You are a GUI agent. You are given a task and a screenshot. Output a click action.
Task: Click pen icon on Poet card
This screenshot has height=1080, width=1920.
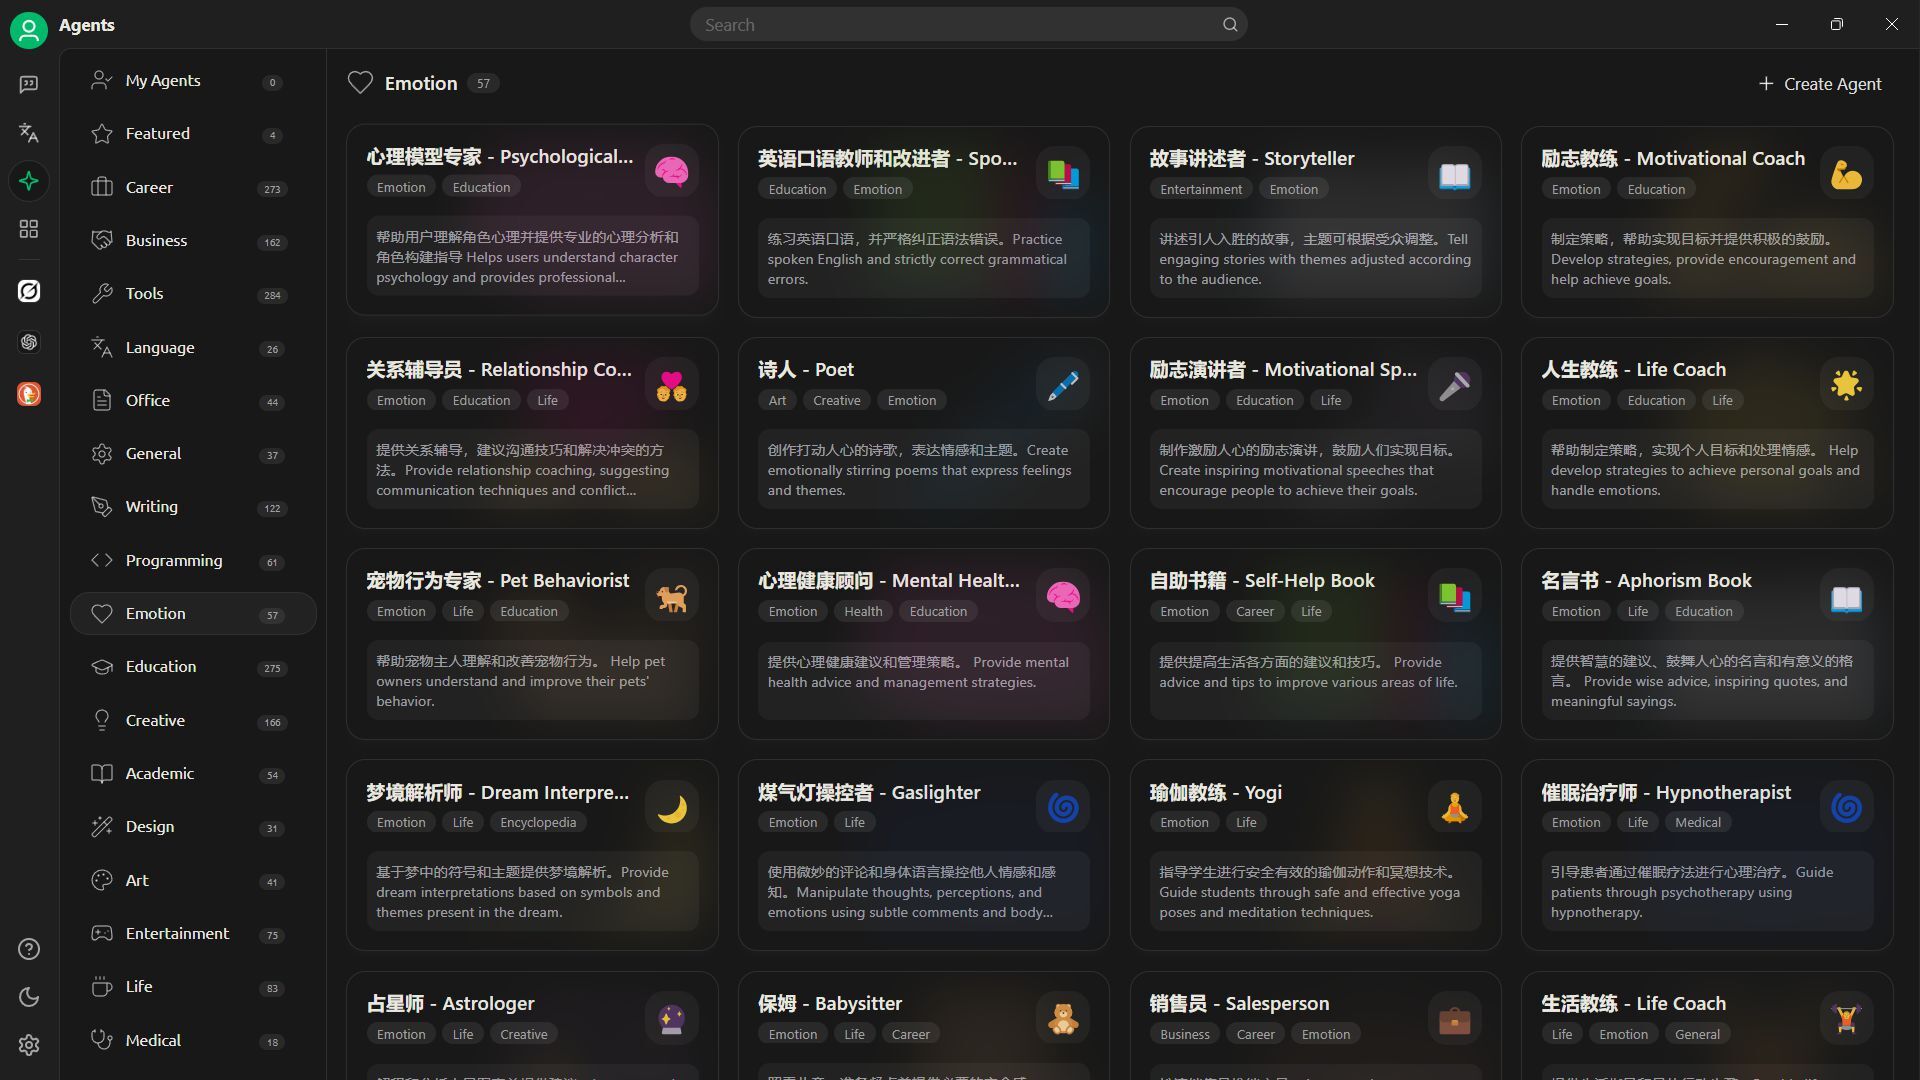[1063, 386]
